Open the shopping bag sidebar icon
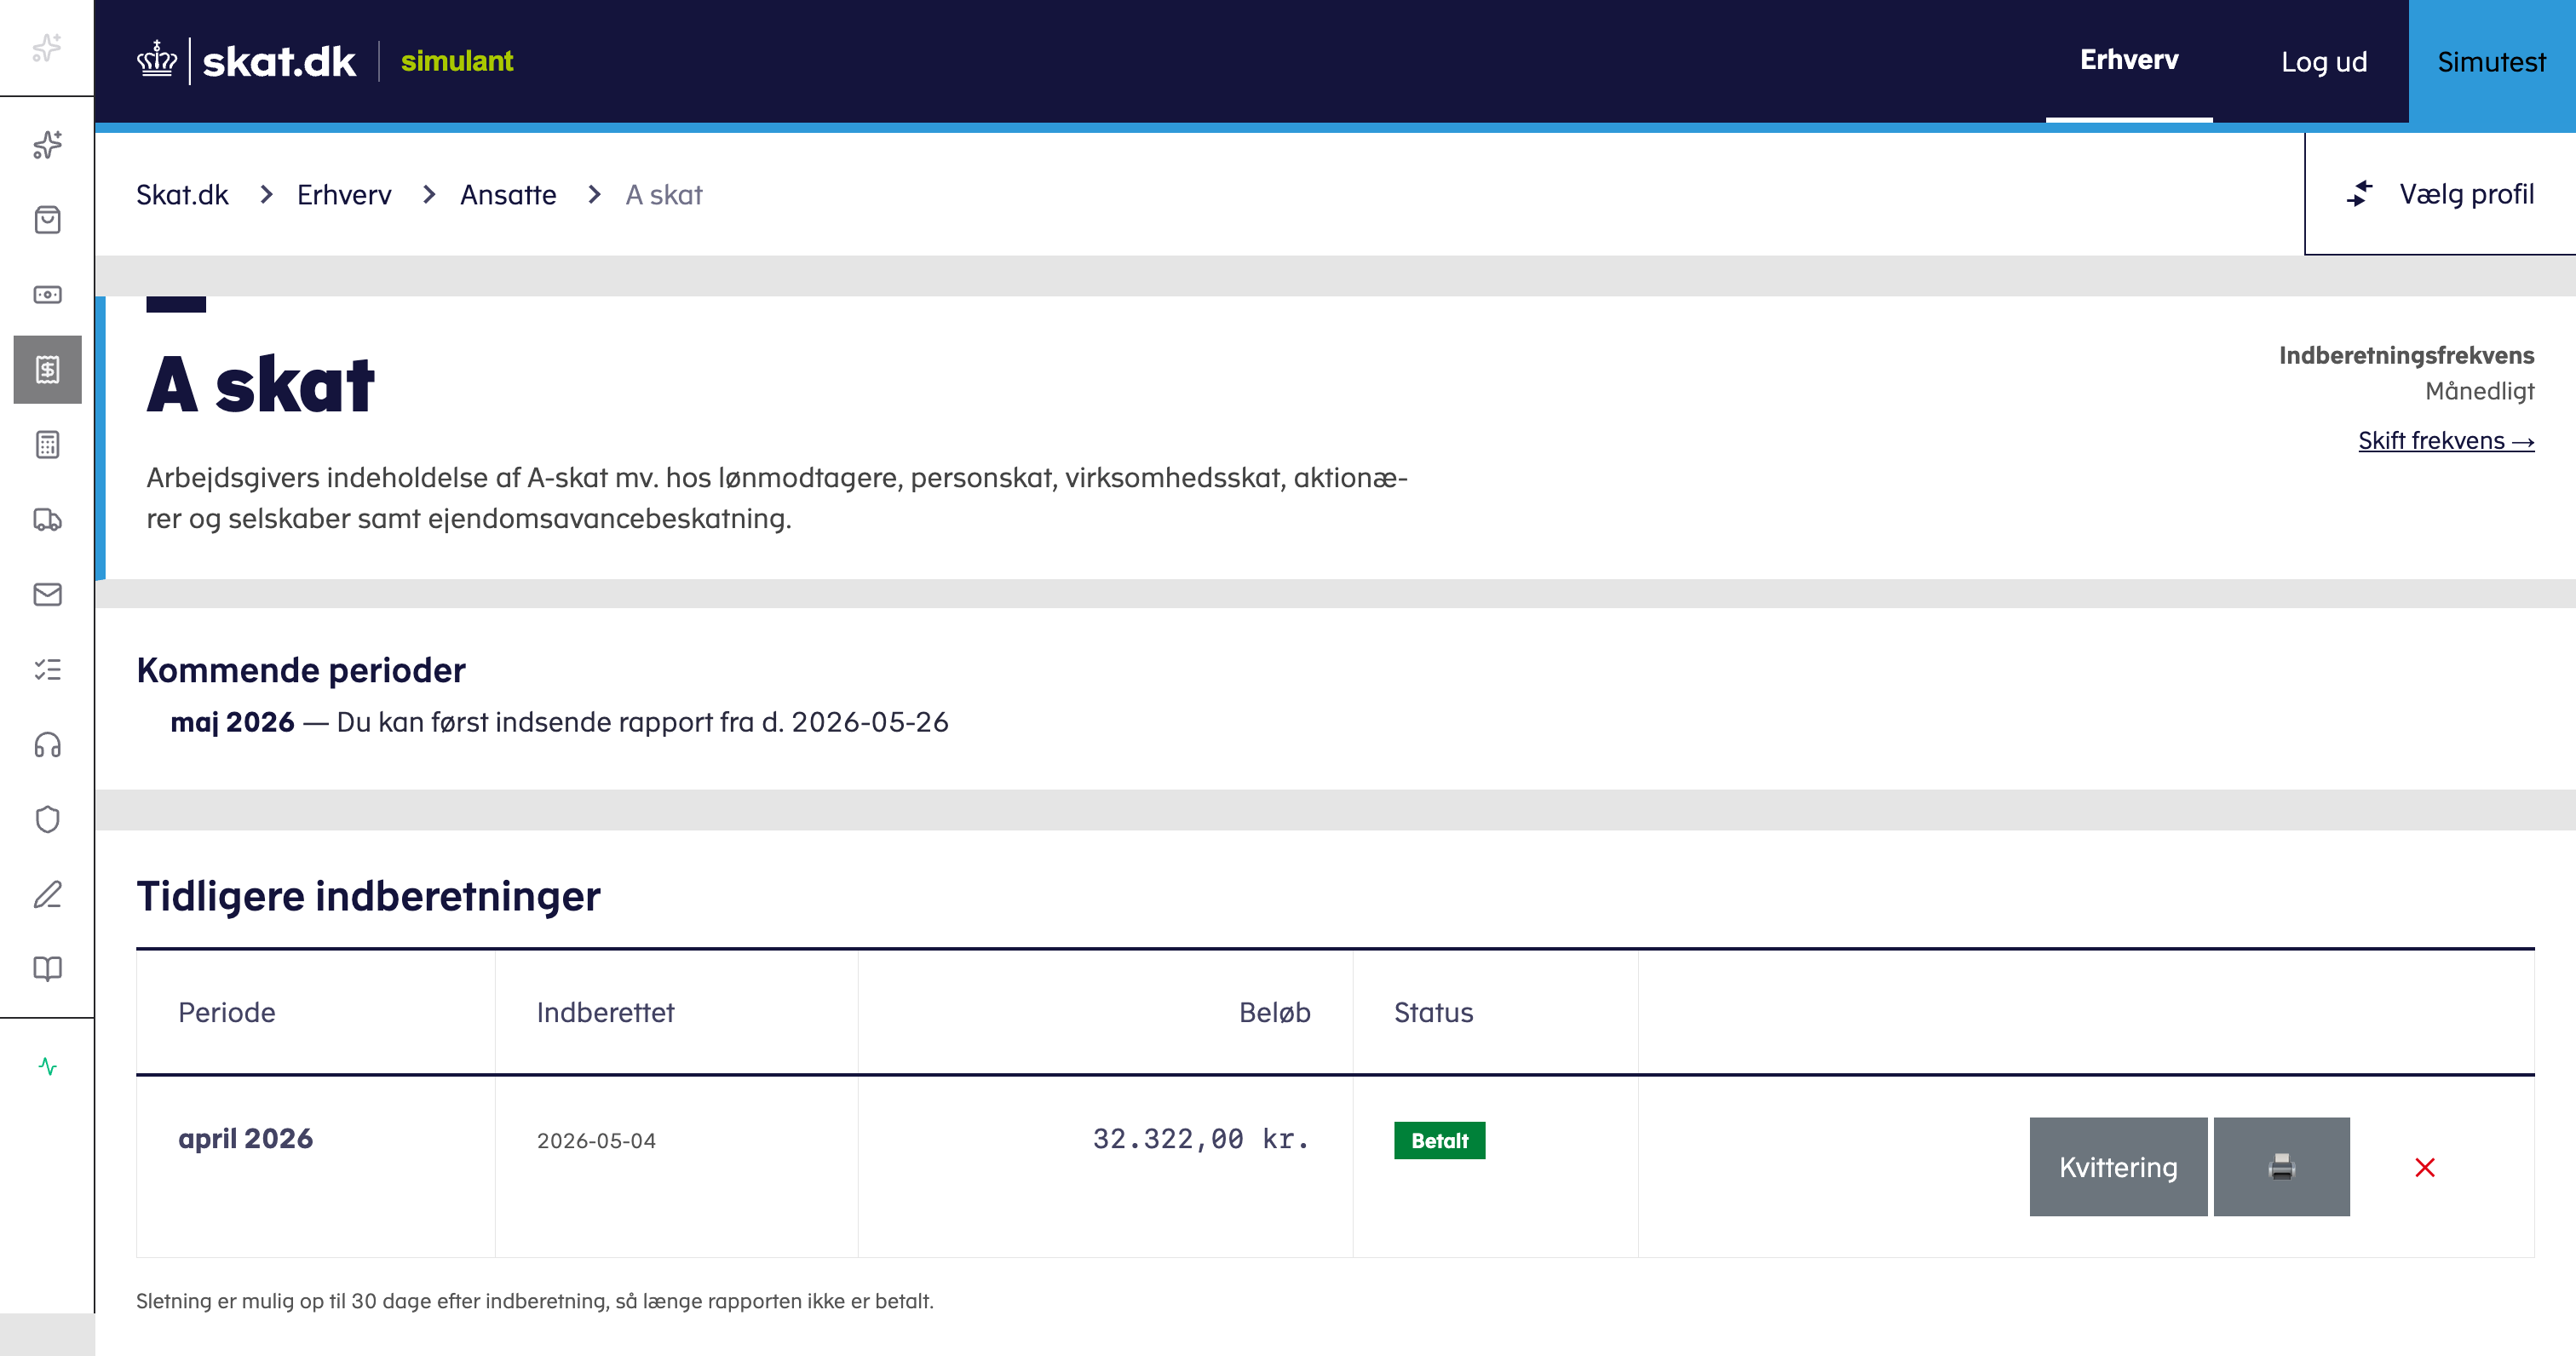Viewport: 2576px width, 1356px height. click(47, 220)
